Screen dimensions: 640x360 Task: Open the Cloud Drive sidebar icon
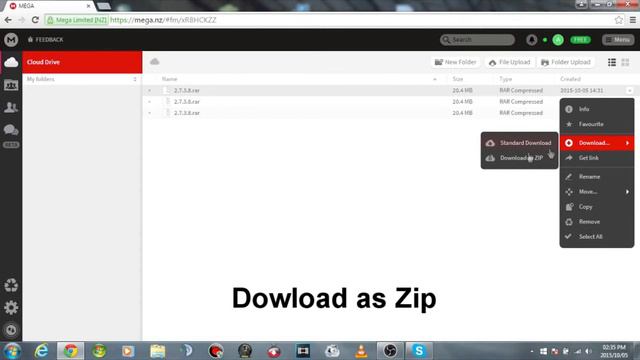point(11,62)
